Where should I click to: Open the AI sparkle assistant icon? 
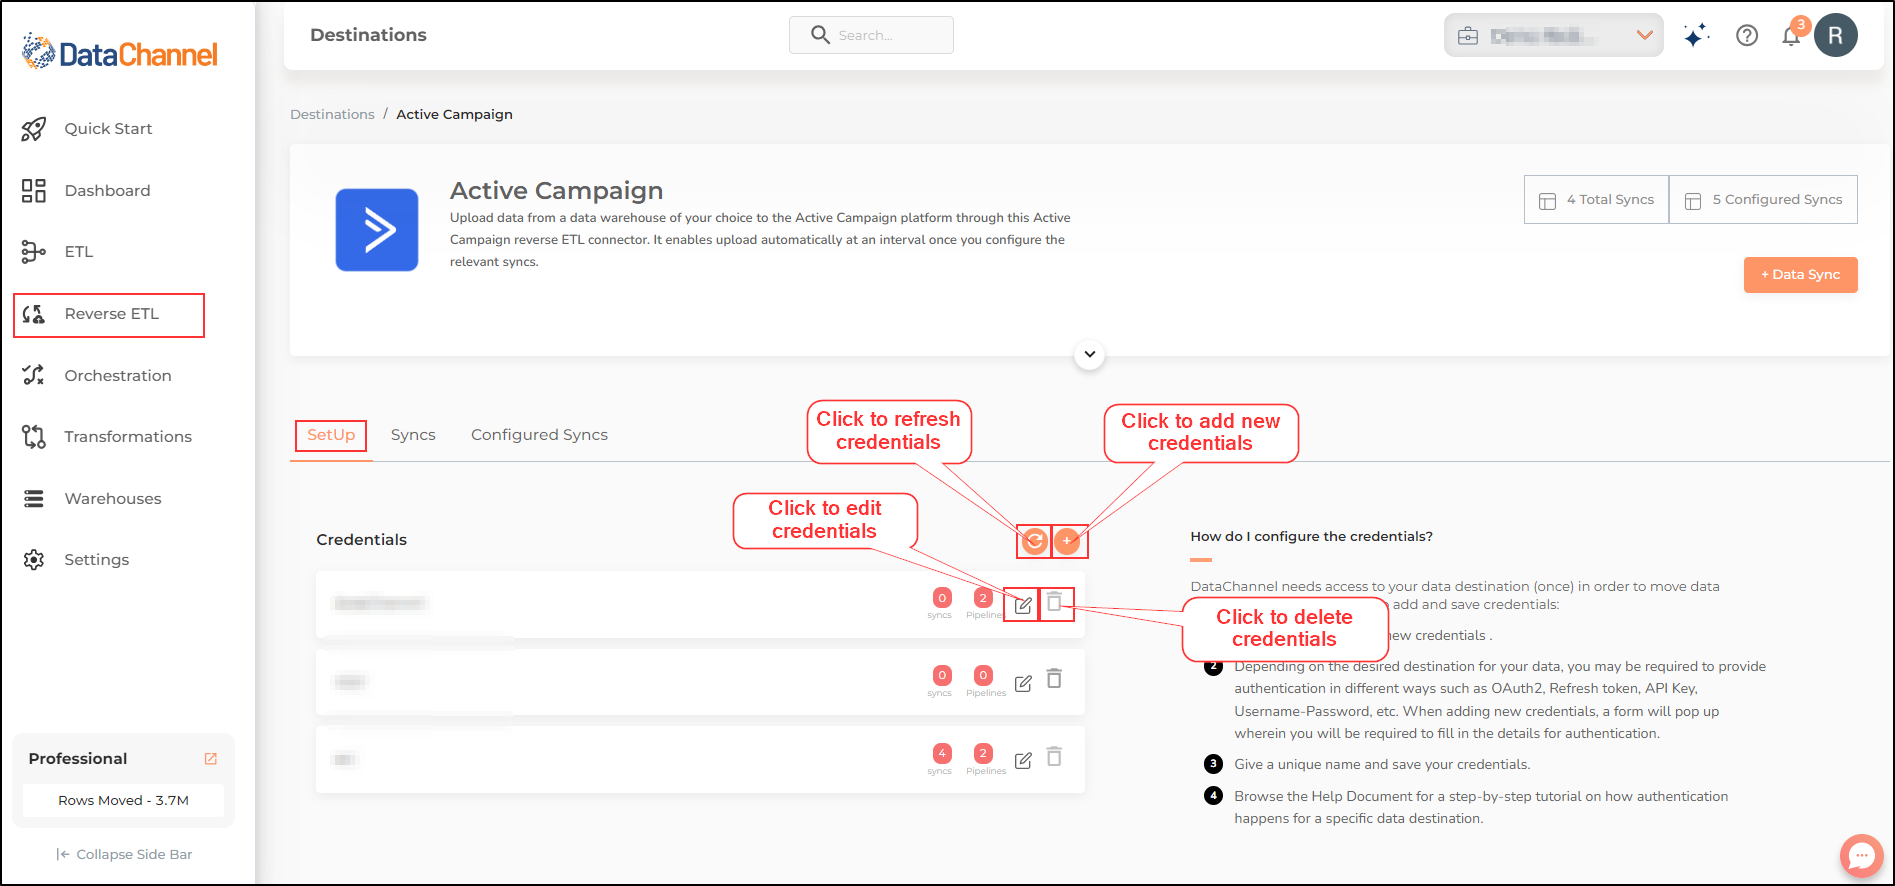point(1696,36)
